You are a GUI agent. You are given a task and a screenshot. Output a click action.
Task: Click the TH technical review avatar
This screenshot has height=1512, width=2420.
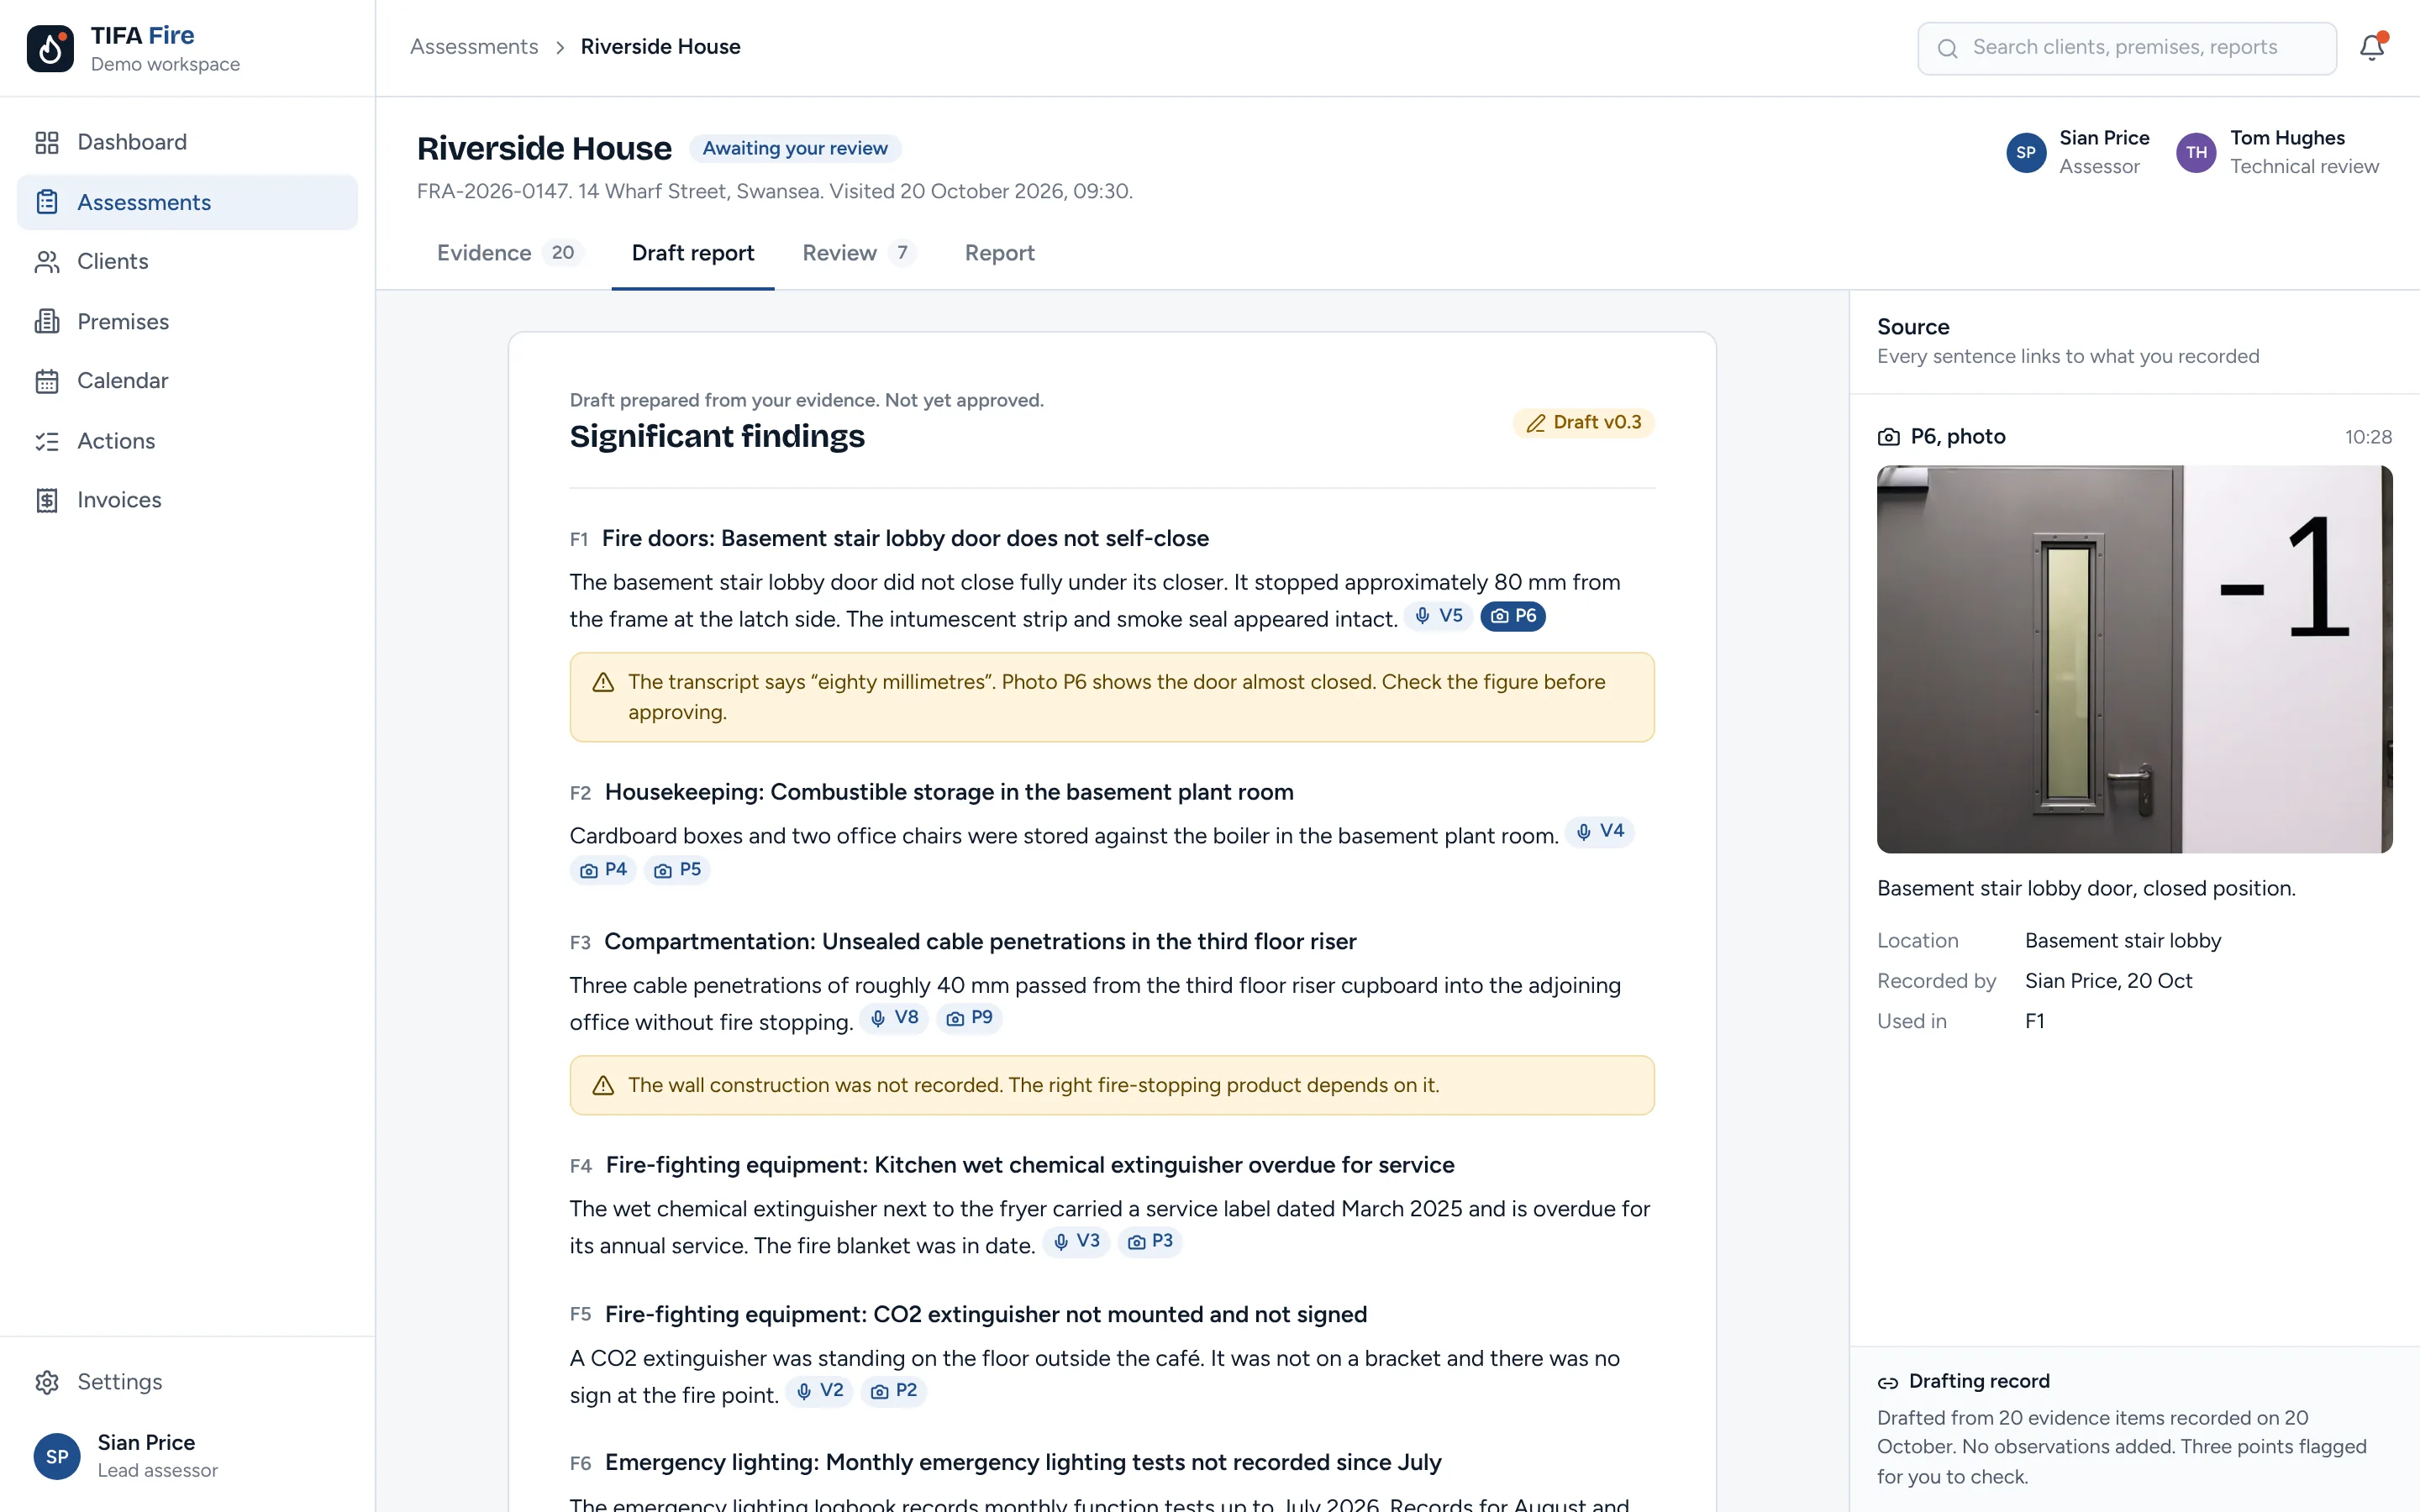click(2196, 152)
